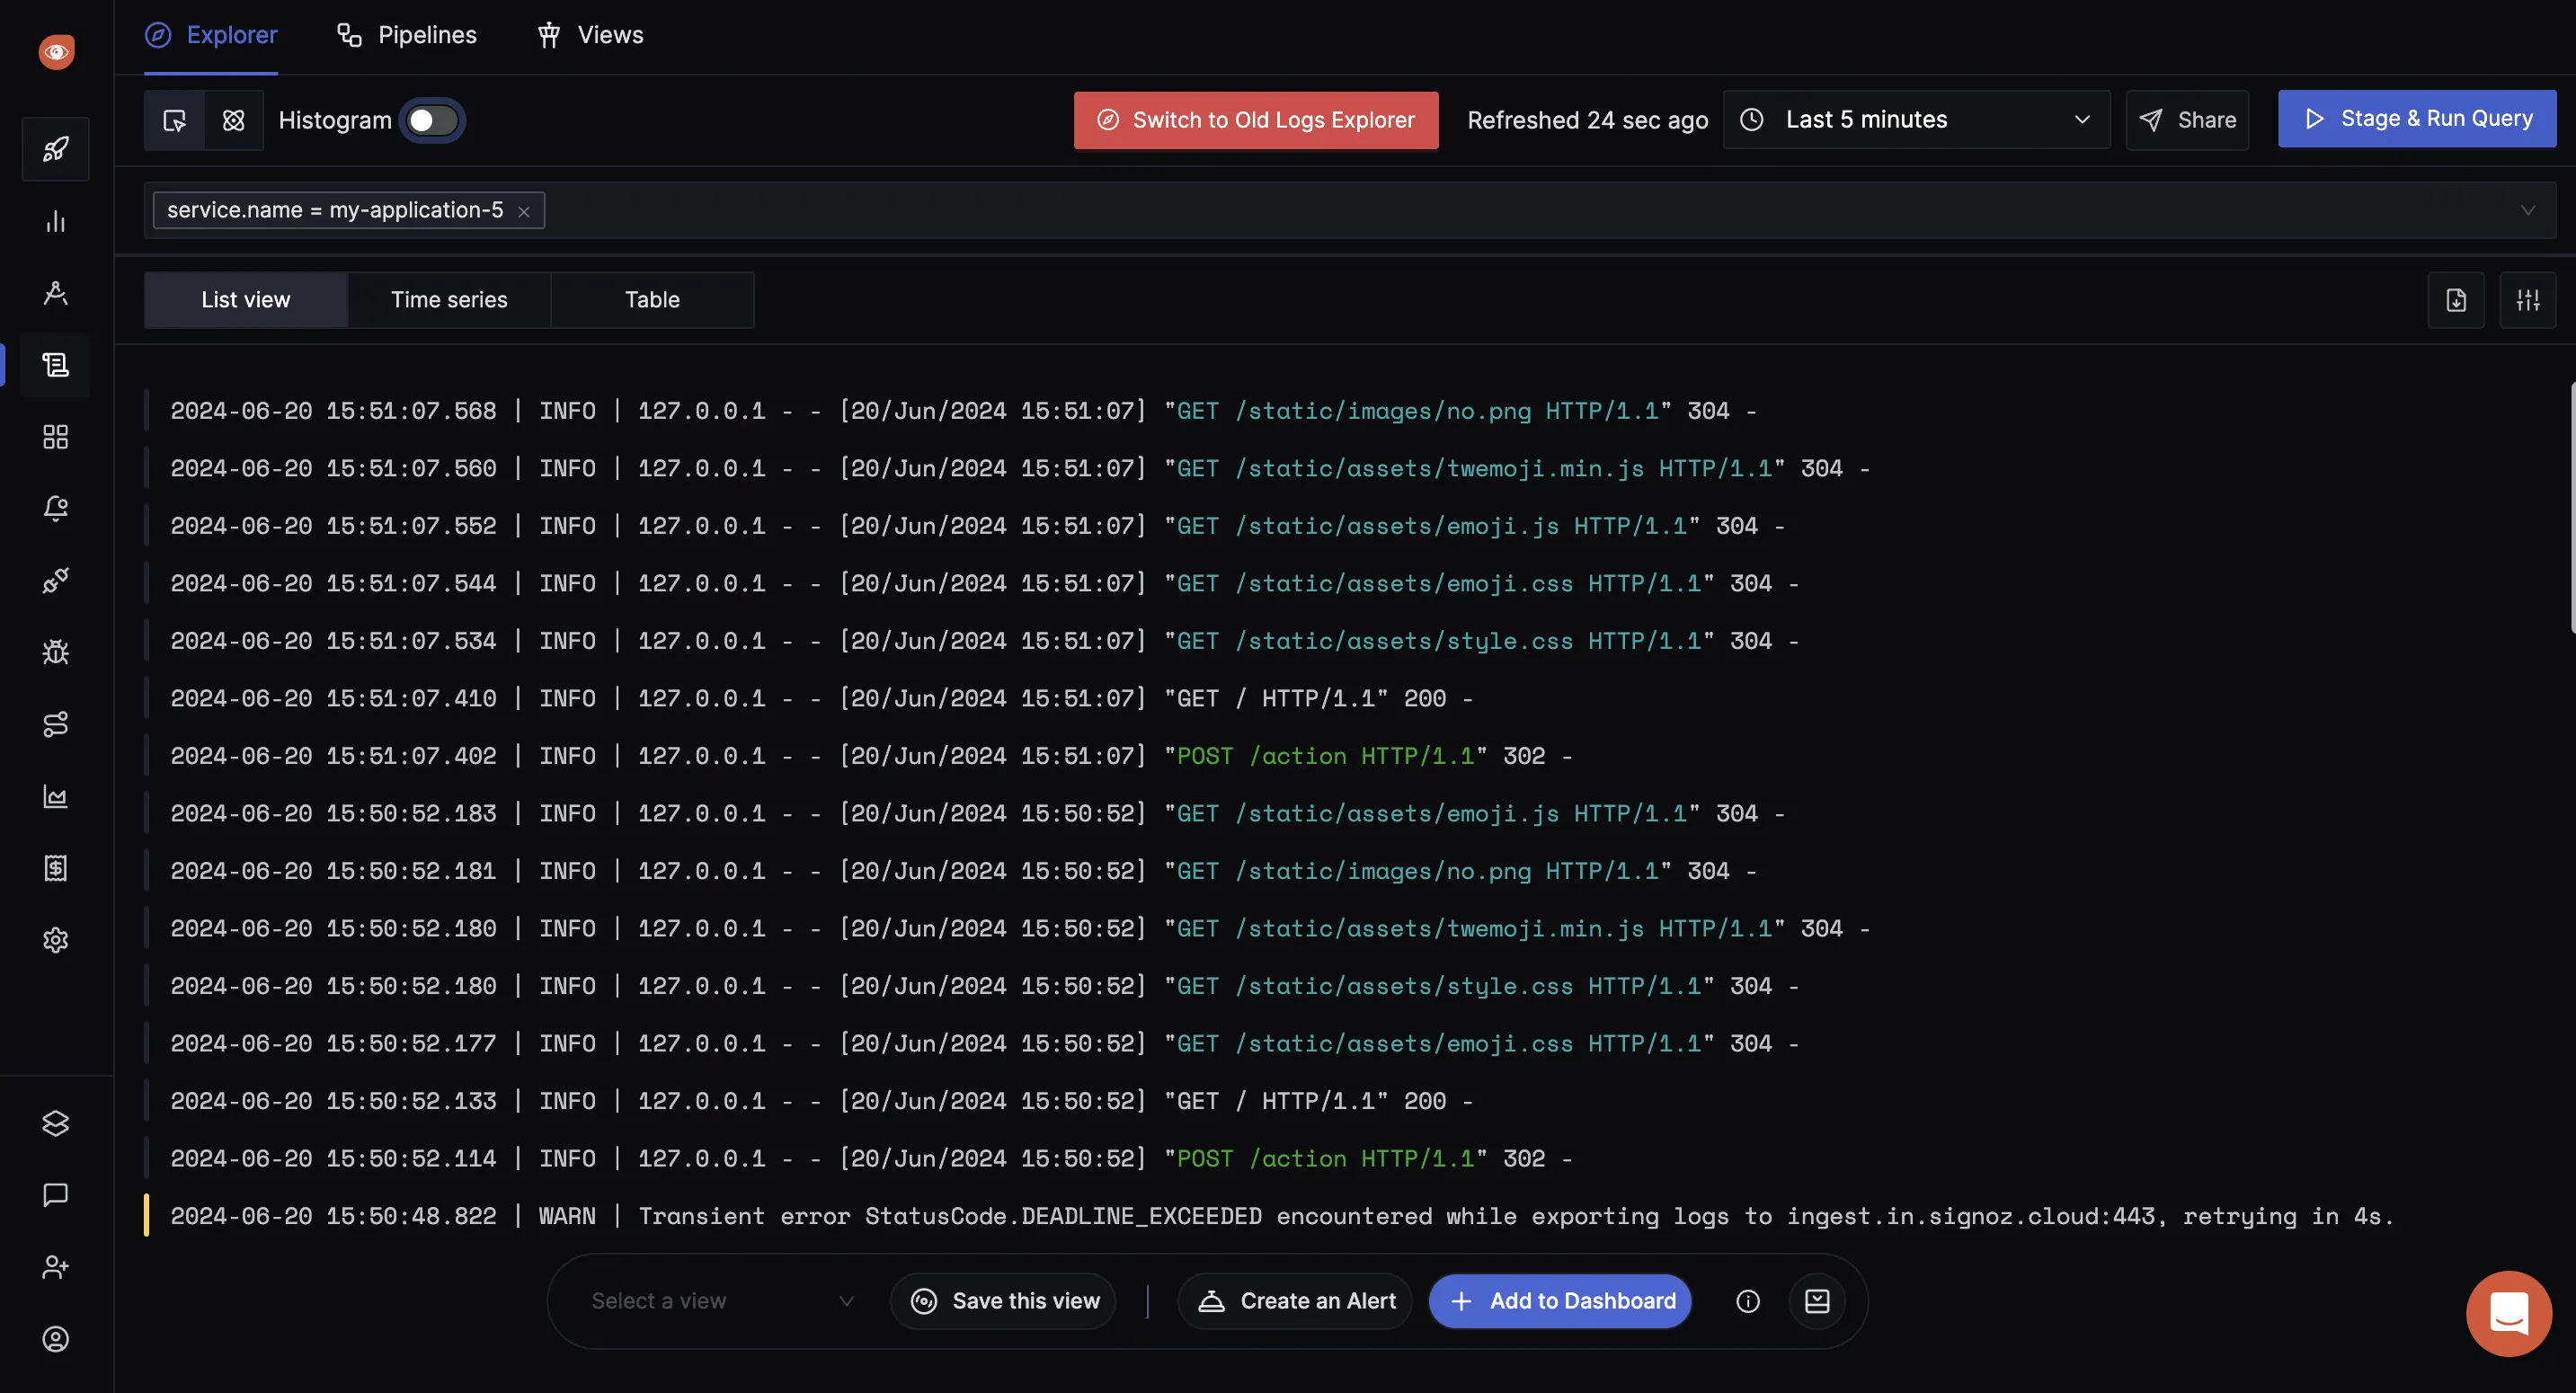Click the Exceptions bug icon in sidebar
This screenshot has width=2576, height=1393.
(56, 653)
